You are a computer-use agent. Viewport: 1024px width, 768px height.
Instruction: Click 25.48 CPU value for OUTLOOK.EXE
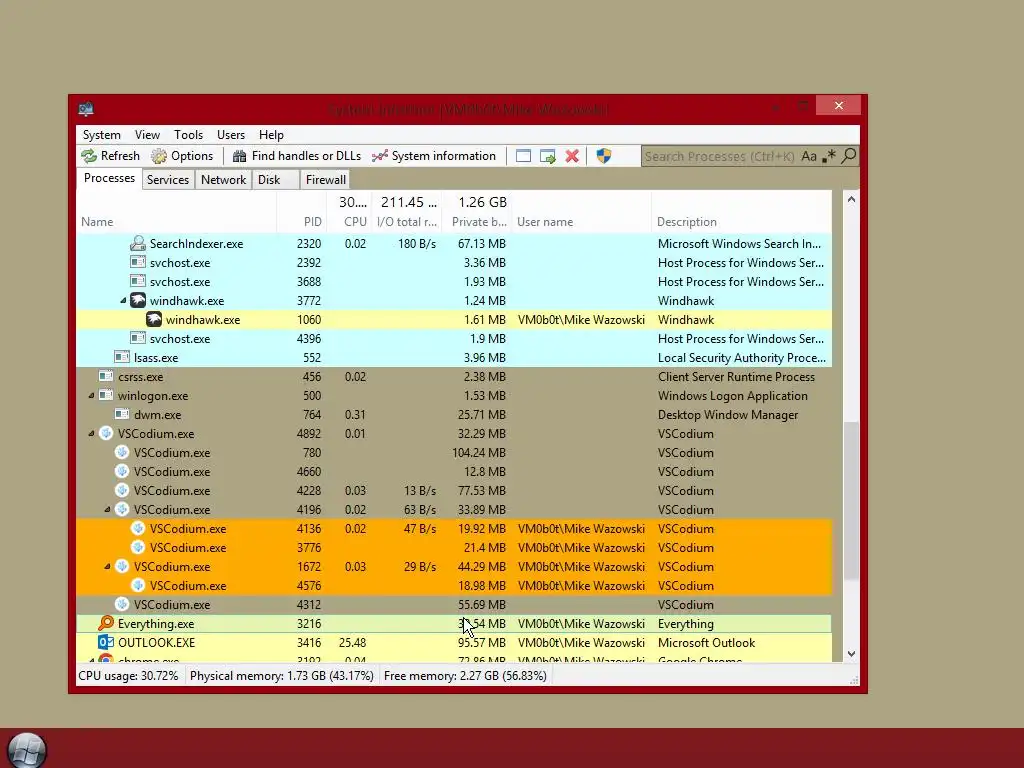353,643
